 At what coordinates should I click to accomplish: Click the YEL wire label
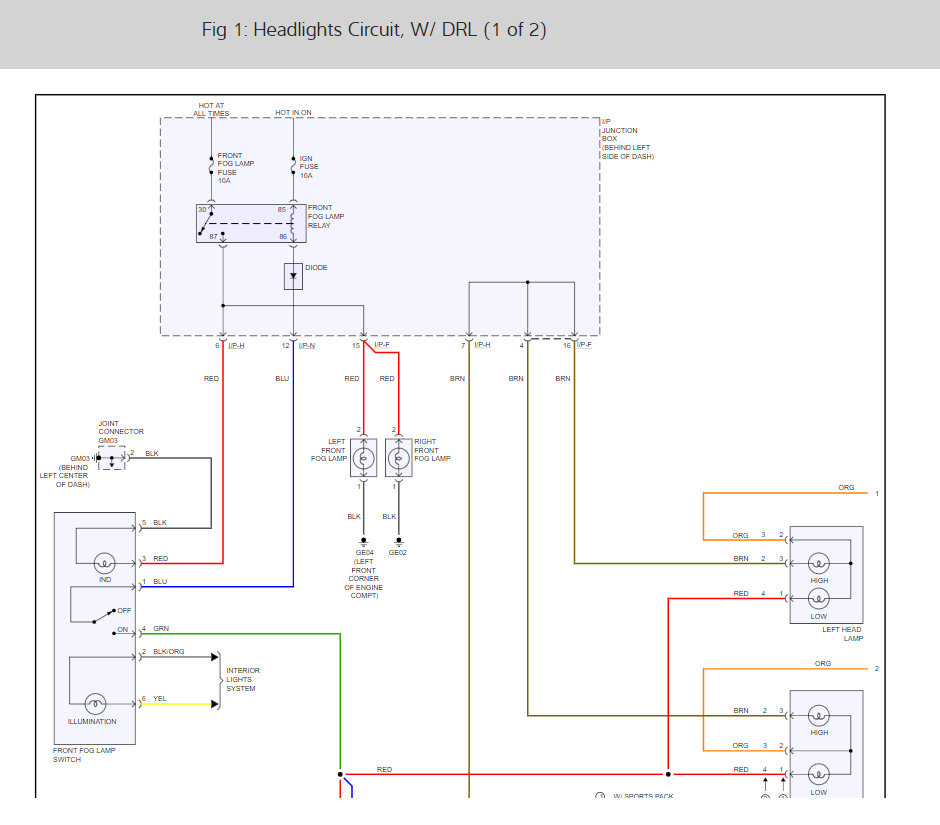159,698
